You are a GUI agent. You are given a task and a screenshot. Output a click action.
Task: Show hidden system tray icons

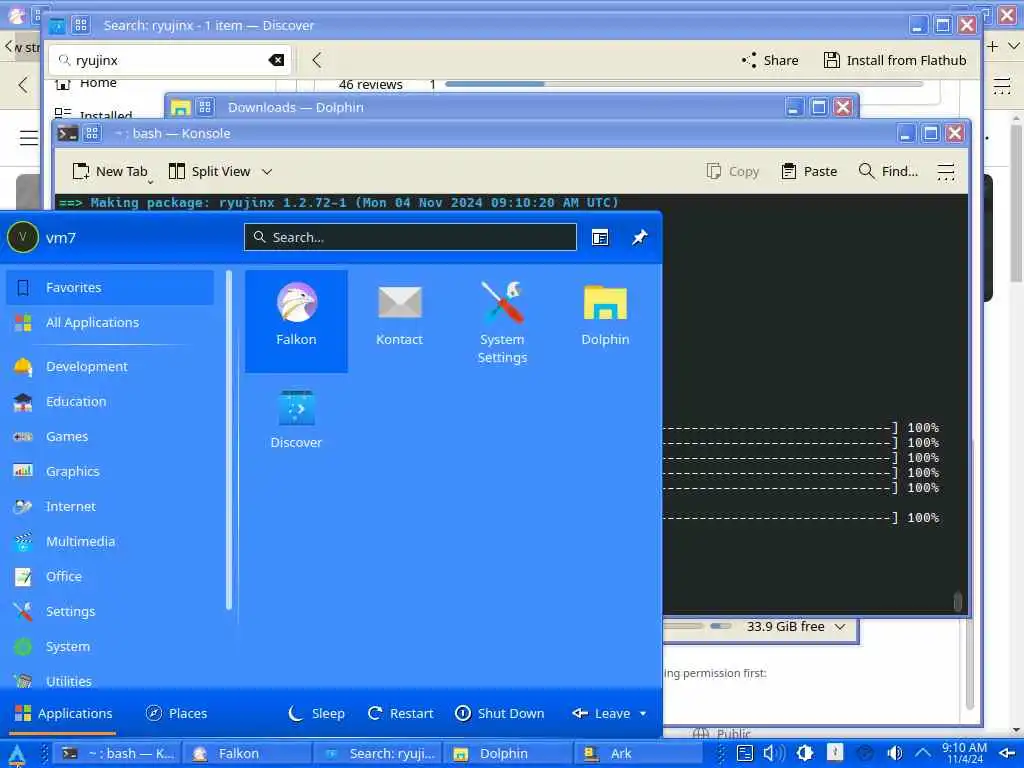[x=922, y=754]
